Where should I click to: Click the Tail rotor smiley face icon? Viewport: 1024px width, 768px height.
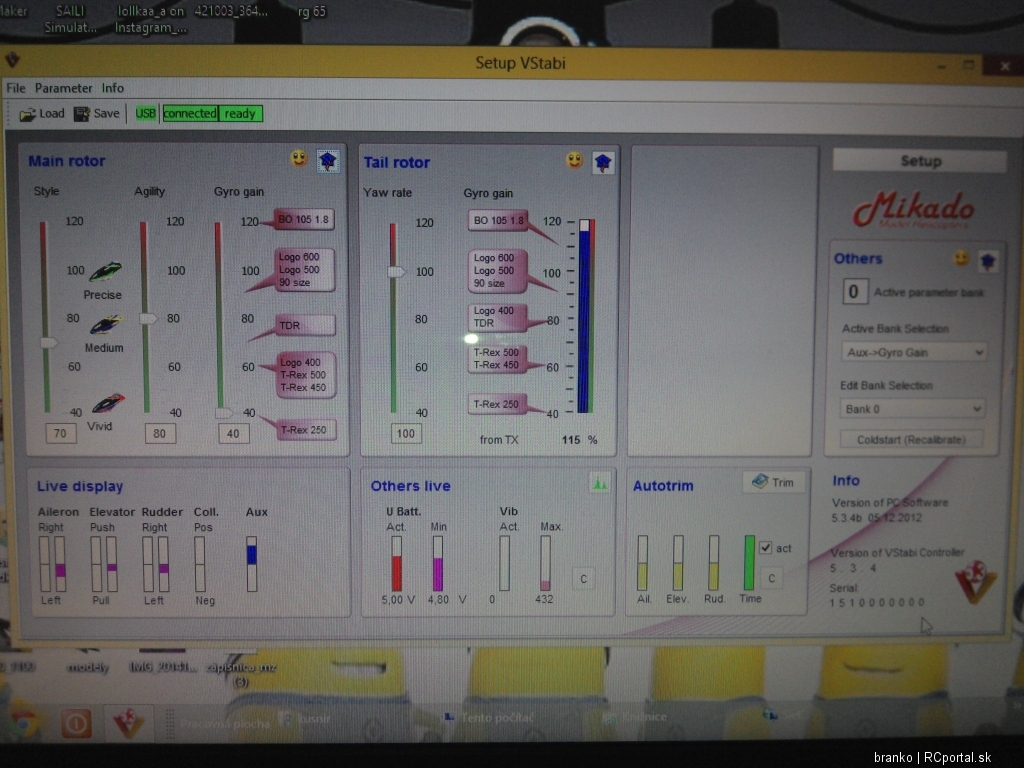pyautogui.click(x=575, y=160)
